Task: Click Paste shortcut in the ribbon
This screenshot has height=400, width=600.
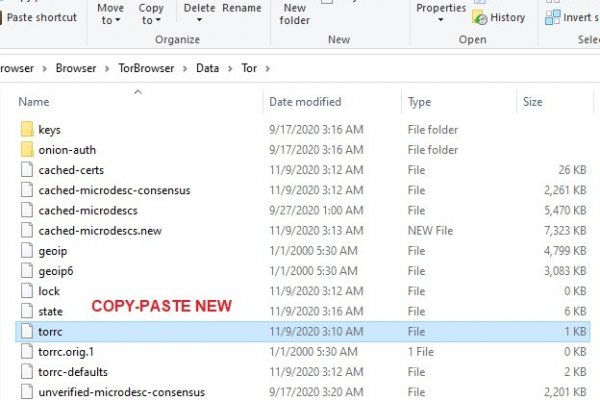Action: pos(41,17)
